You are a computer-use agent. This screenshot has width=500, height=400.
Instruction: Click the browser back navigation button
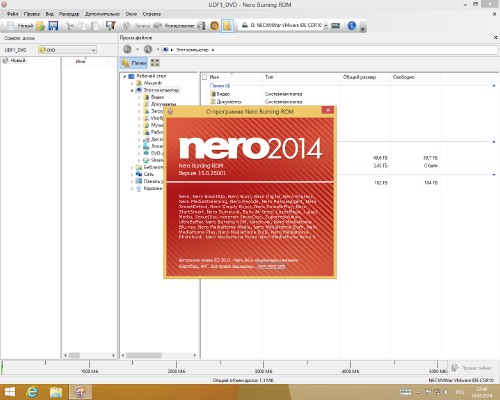(127, 49)
